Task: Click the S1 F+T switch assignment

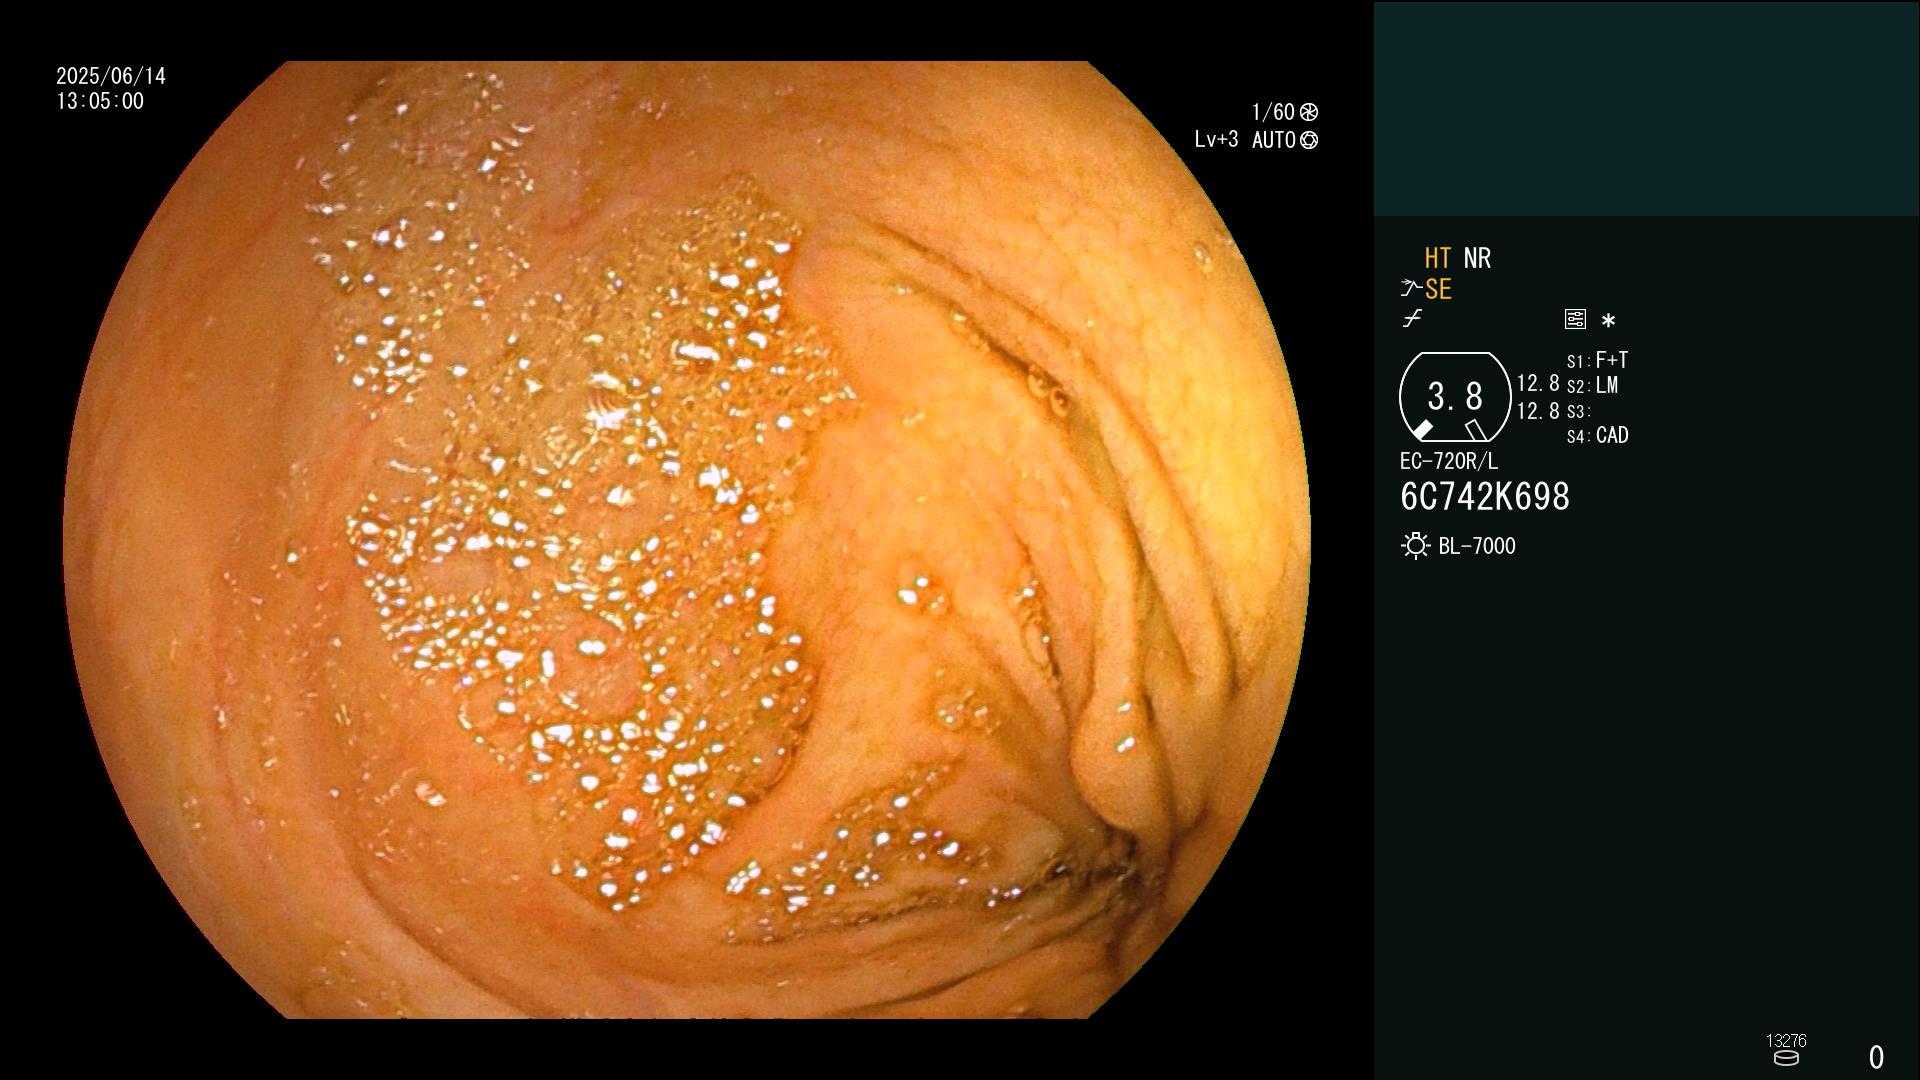Action: [1598, 360]
